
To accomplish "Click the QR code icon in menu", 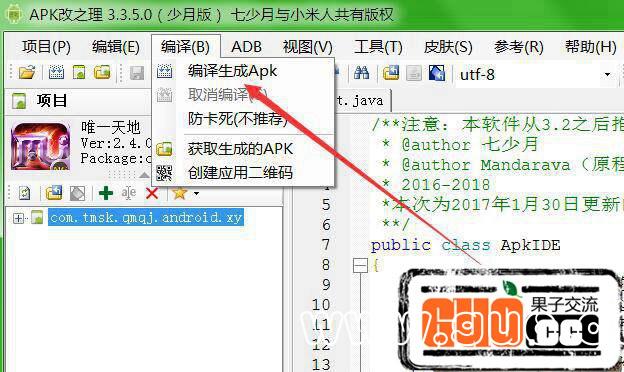I will [164, 173].
